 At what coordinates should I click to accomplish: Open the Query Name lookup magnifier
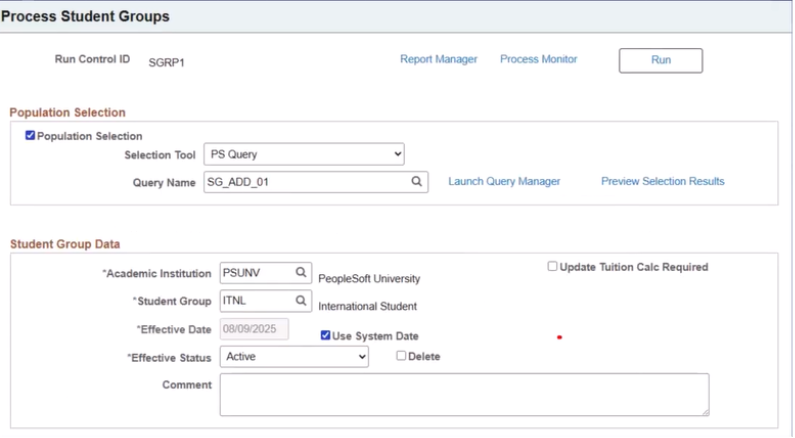416,181
